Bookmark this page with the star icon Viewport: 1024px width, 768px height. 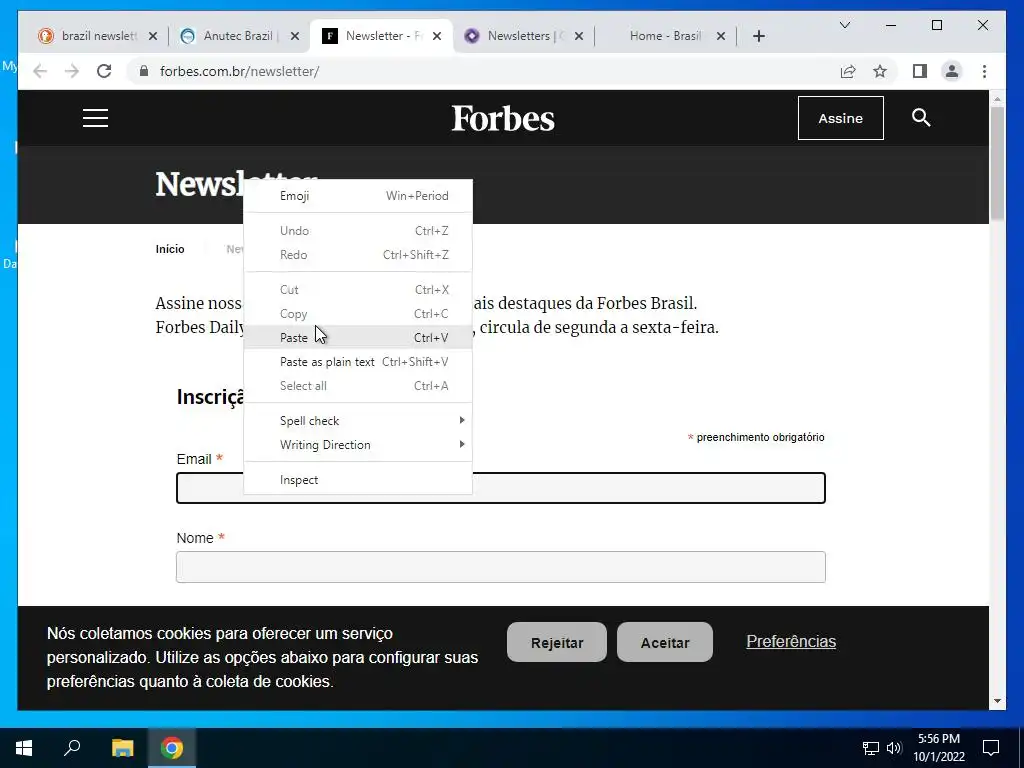pos(880,71)
